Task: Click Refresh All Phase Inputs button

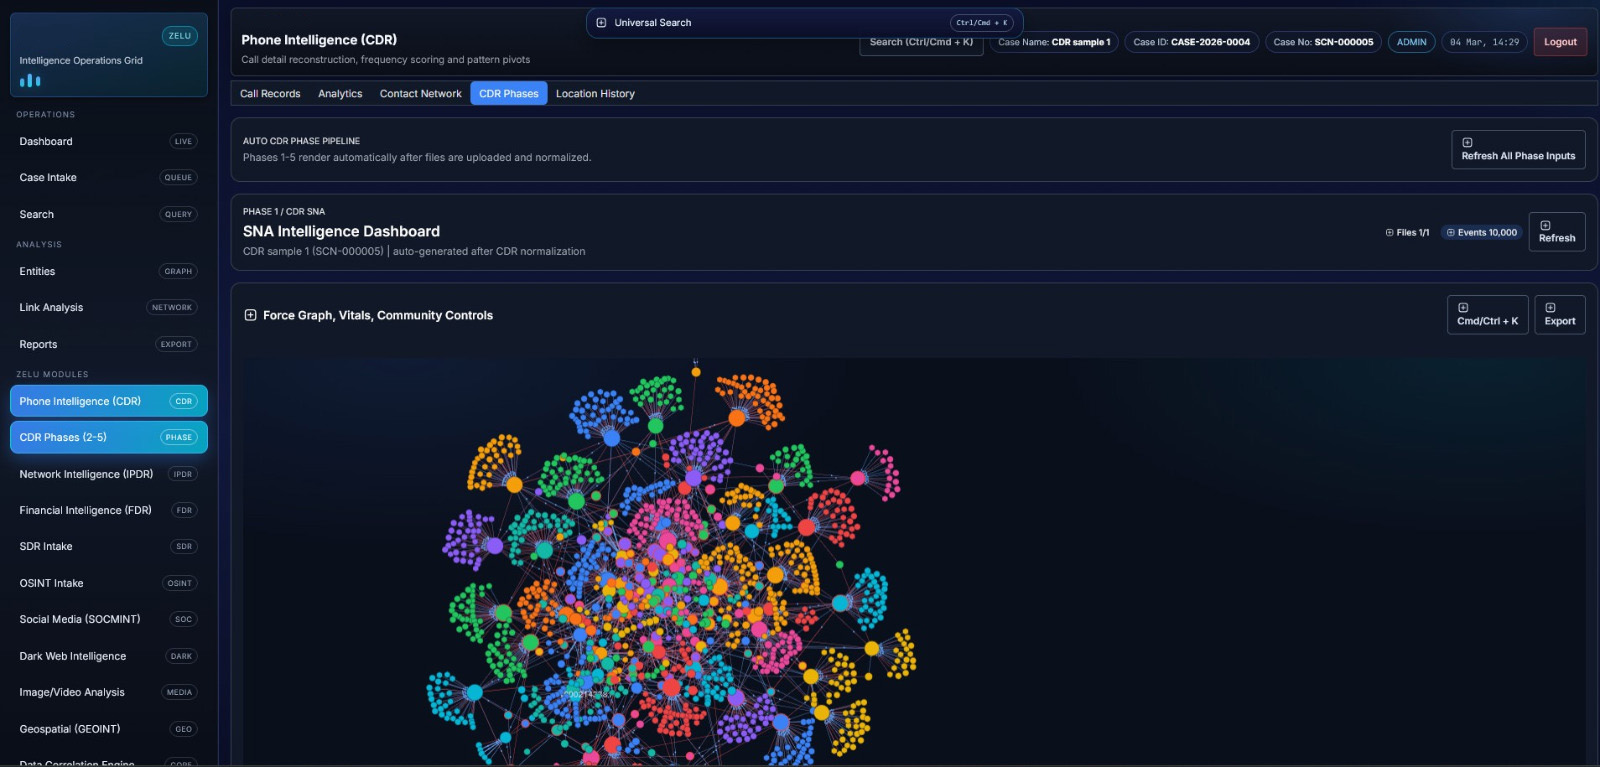Action: (x=1518, y=150)
